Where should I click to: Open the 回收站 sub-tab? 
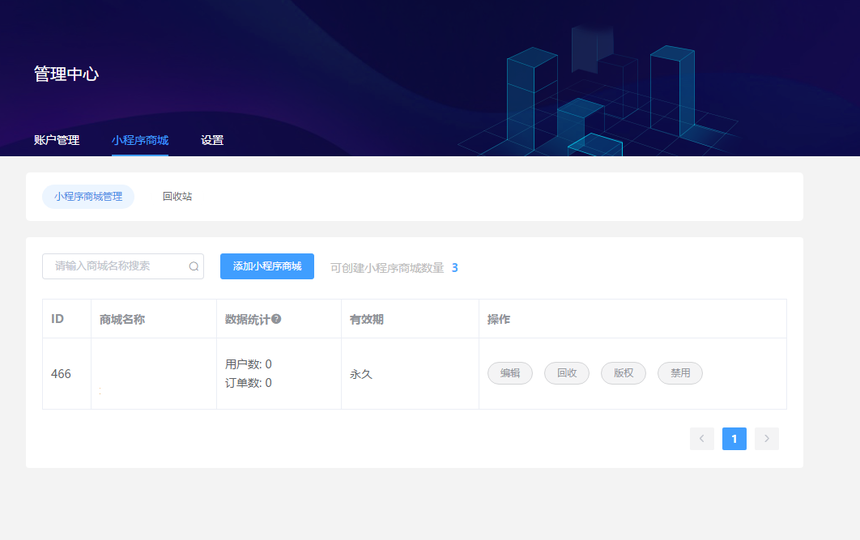pyautogui.click(x=177, y=197)
